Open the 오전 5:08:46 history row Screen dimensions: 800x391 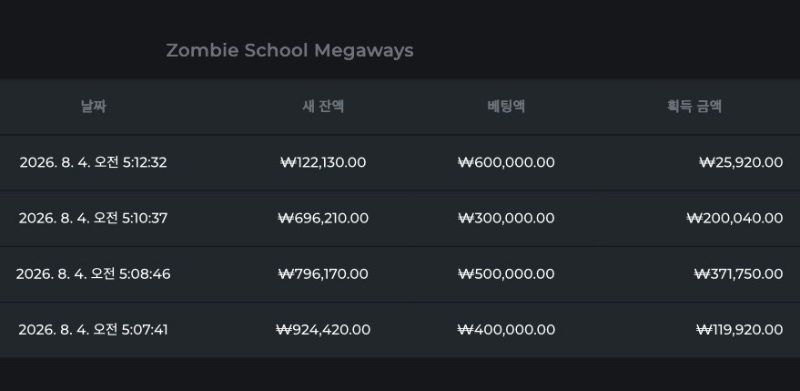(400, 274)
